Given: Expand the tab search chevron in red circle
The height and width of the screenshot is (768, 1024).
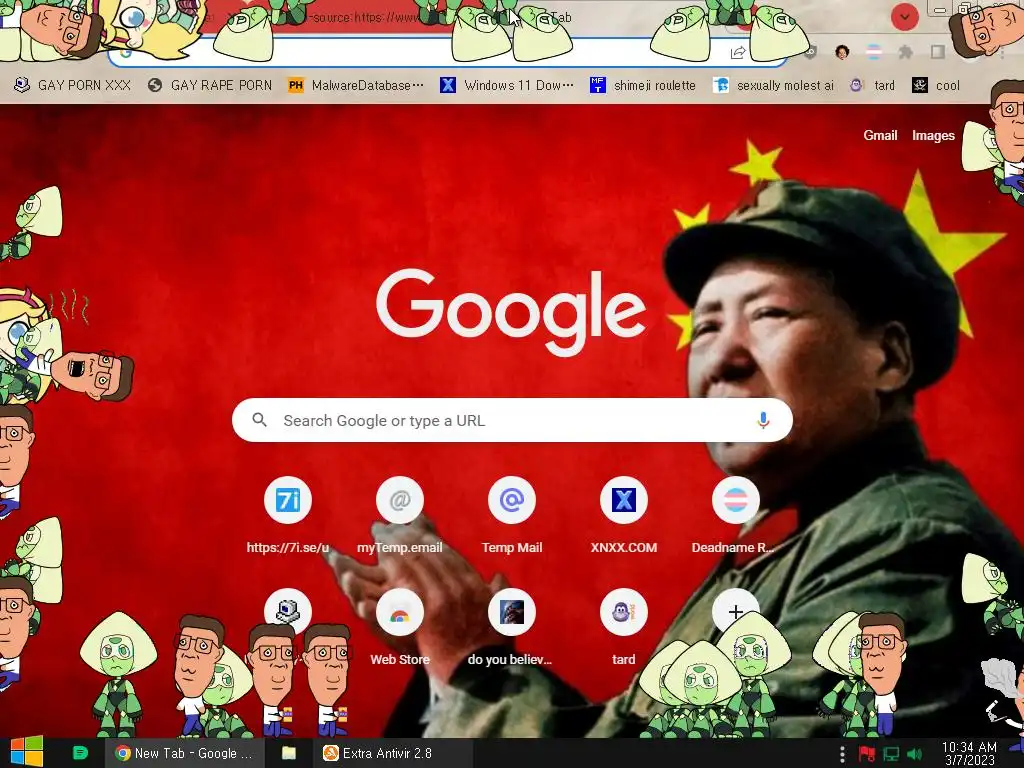Looking at the screenshot, I should click(904, 17).
